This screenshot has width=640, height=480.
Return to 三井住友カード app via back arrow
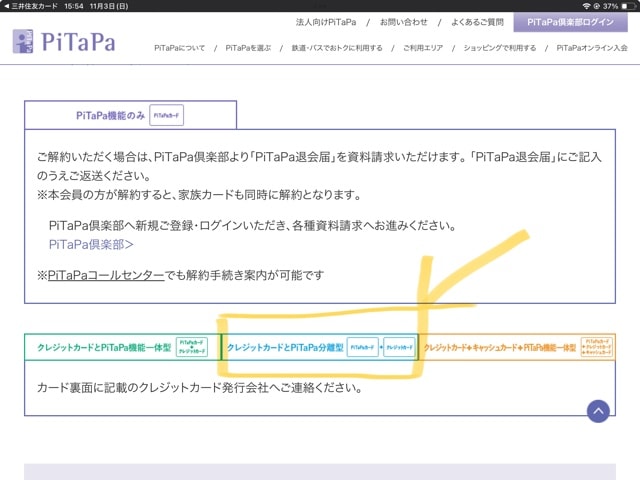tap(31, 6)
